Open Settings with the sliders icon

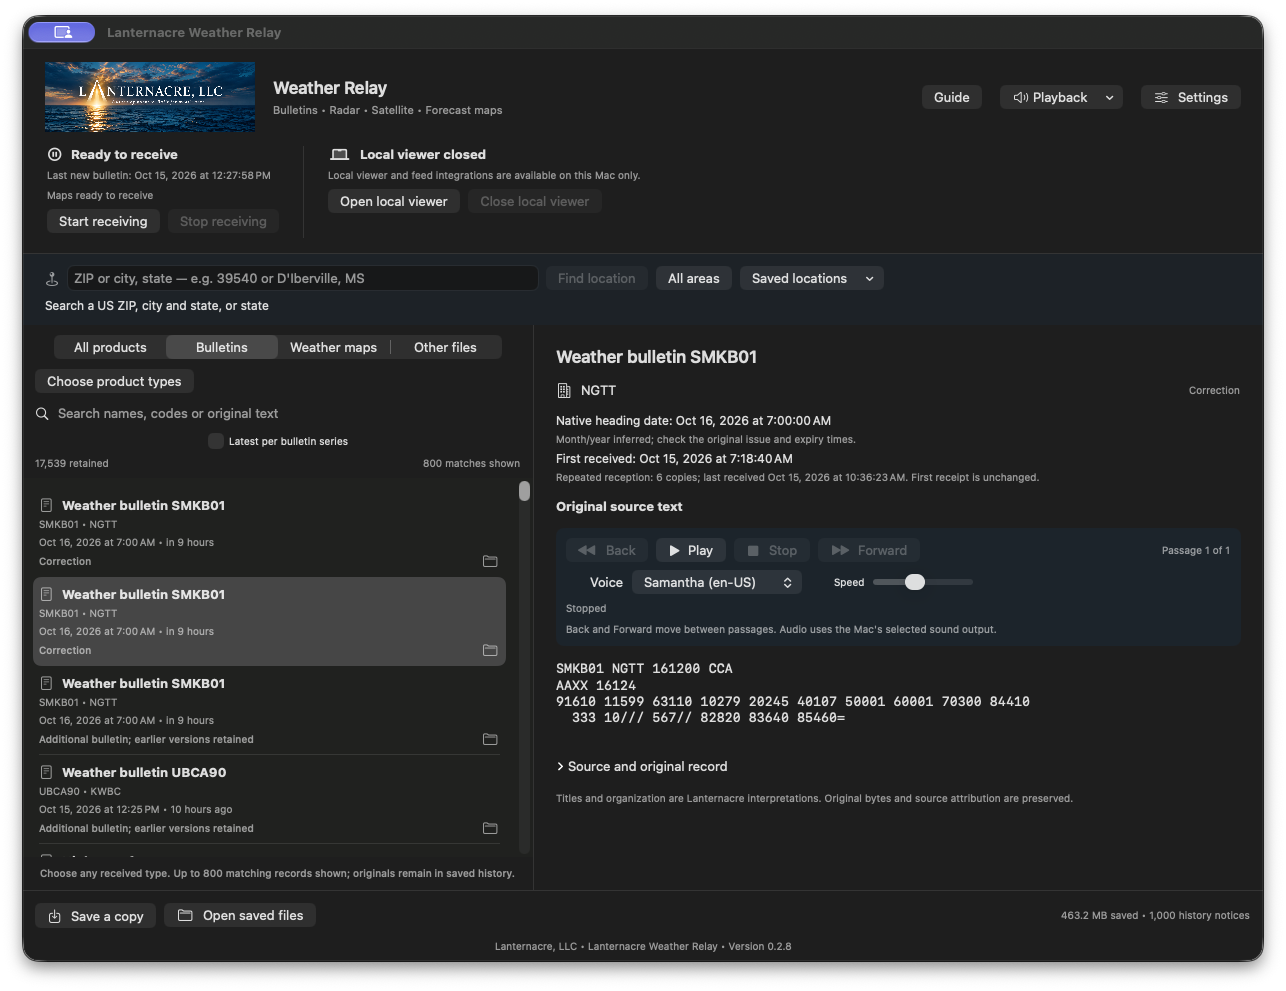(1191, 97)
